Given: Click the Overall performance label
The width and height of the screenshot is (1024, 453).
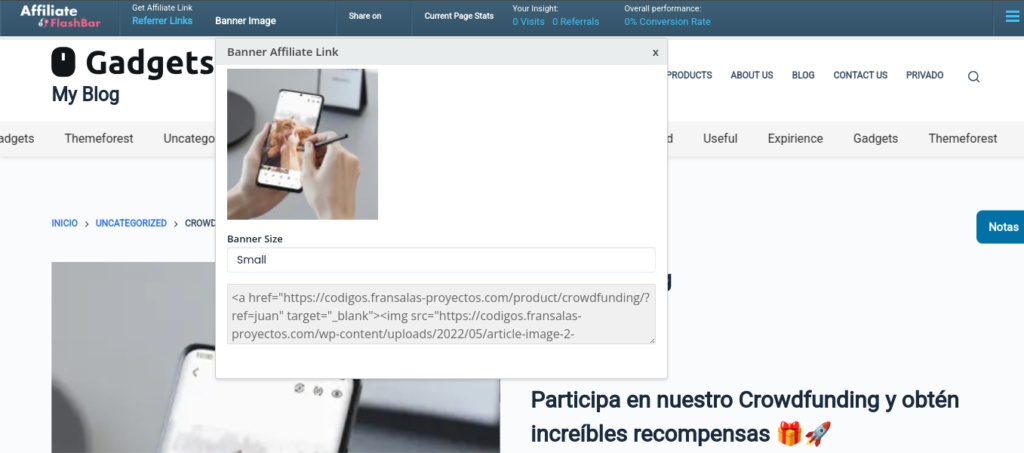Looking at the screenshot, I should click(x=662, y=8).
